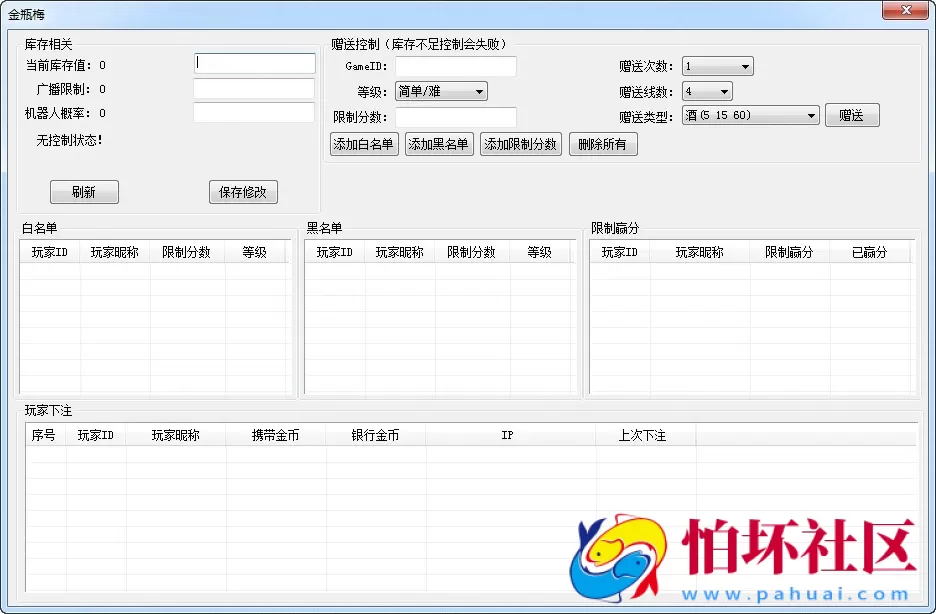Click the 保存修改 save changes button
Image resolution: width=936 pixels, height=614 pixels.
click(243, 192)
